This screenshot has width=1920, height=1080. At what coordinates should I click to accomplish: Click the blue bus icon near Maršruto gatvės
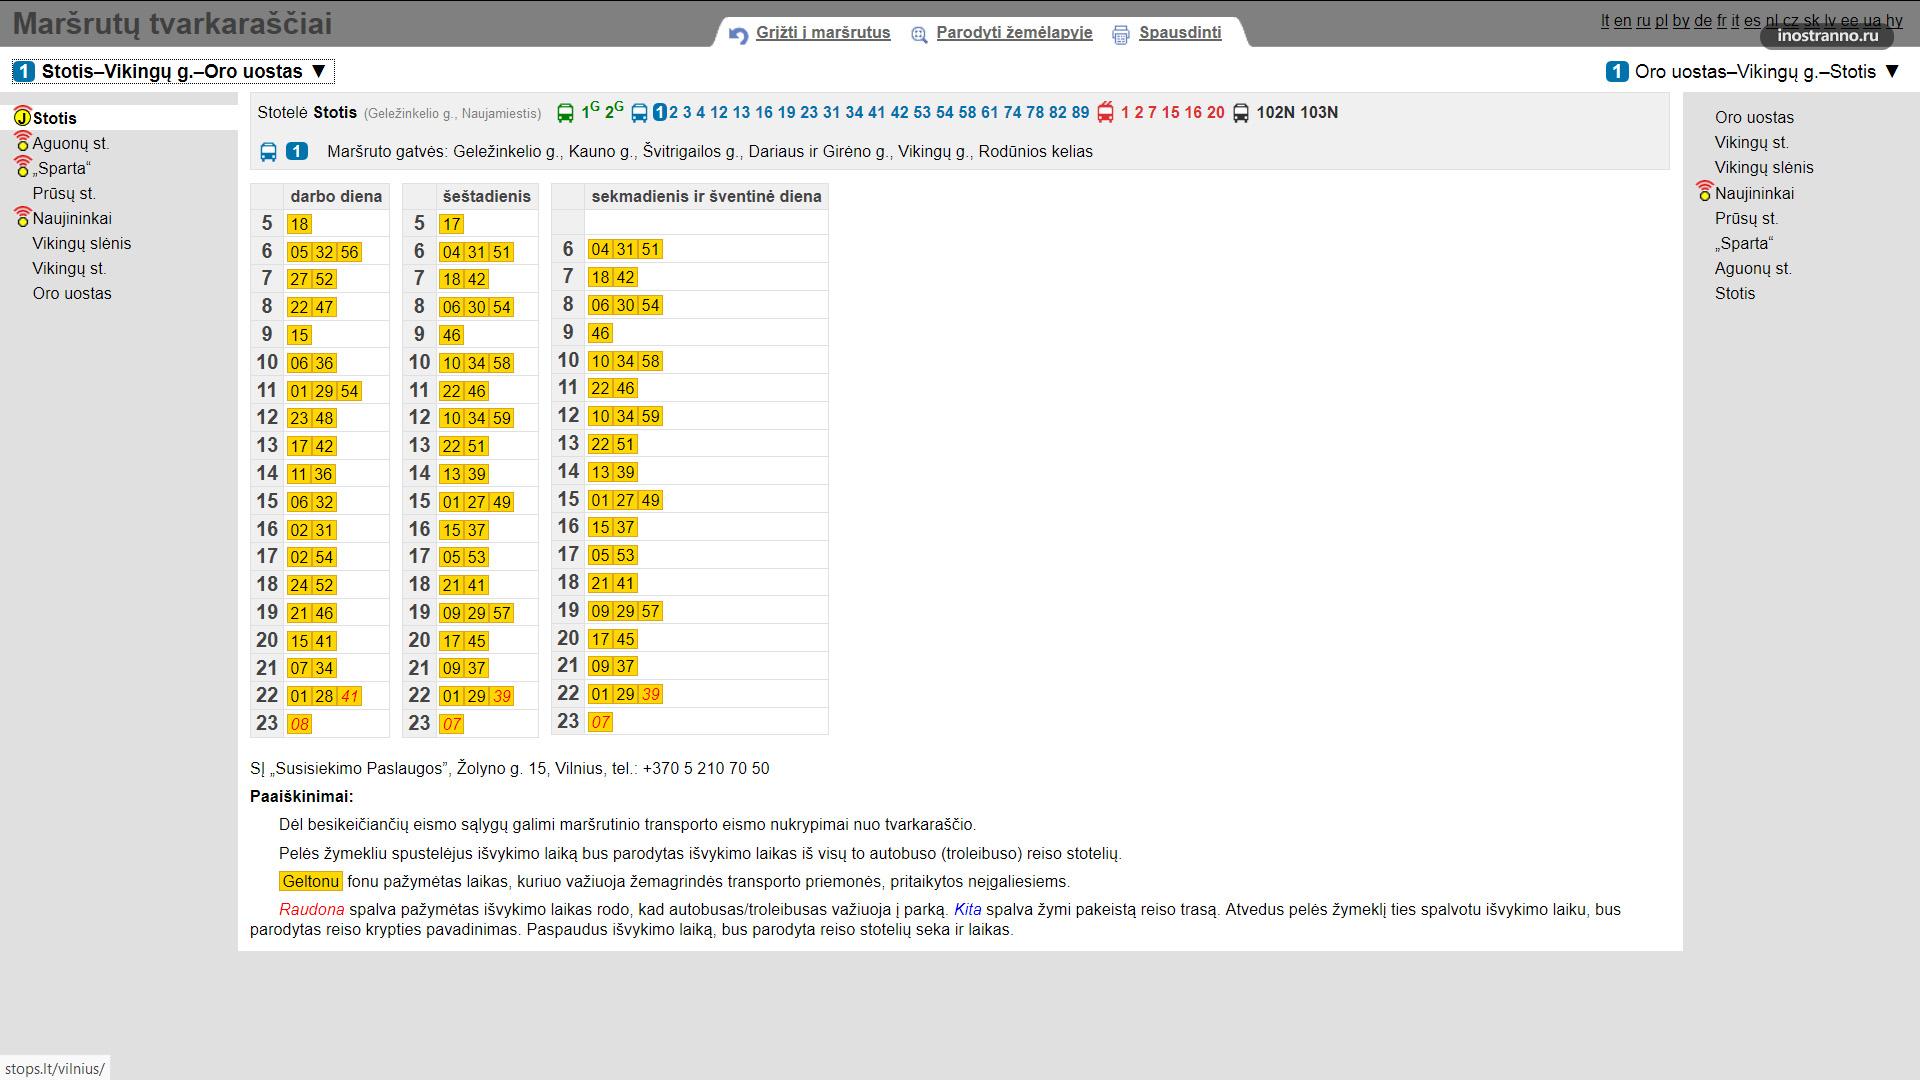tap(268, 152)
